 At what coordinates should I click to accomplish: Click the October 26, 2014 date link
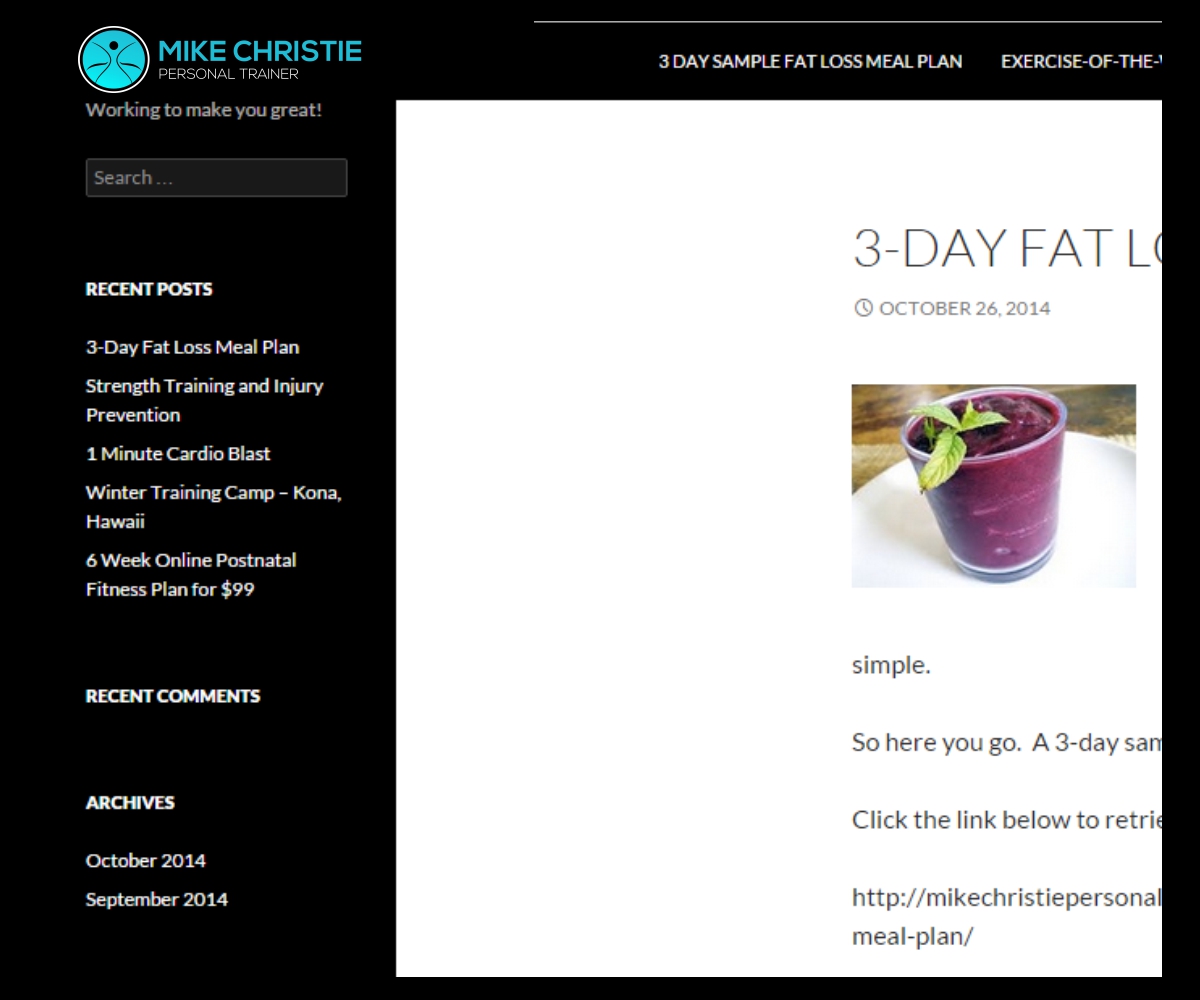tap(964, 308)
